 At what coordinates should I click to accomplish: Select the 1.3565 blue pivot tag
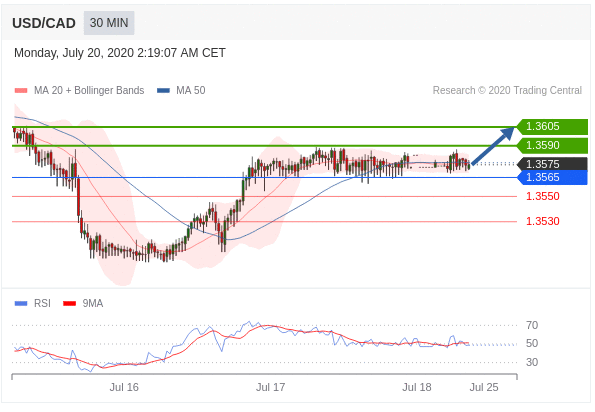tap(552, 177)
